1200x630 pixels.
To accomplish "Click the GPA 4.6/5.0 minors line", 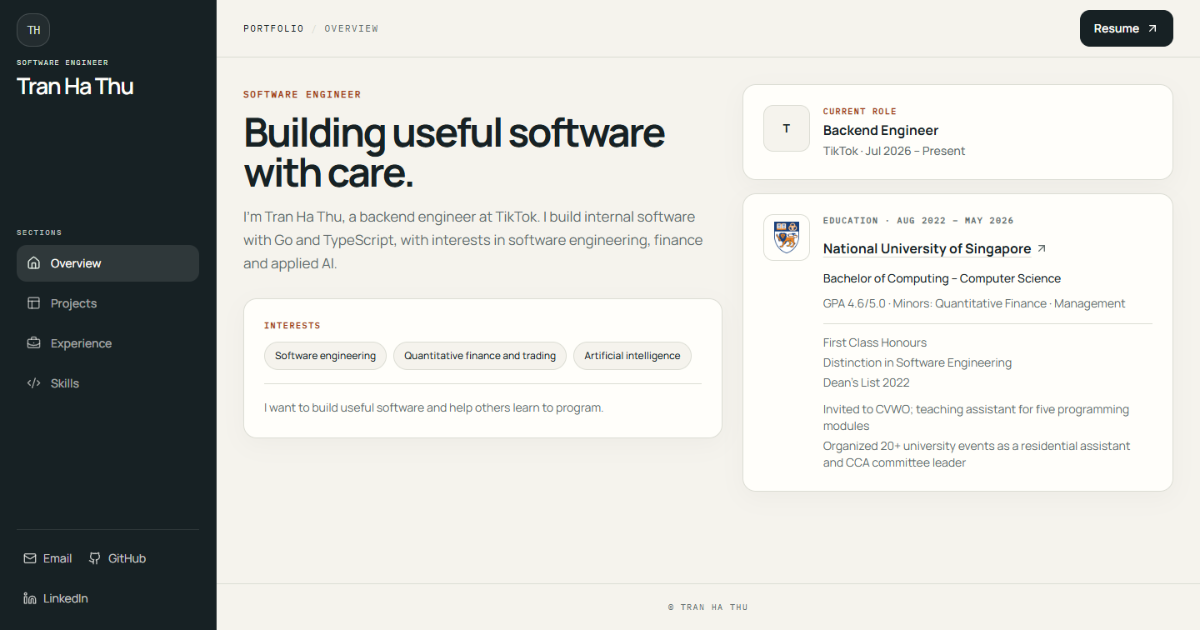I will (974, 303).
